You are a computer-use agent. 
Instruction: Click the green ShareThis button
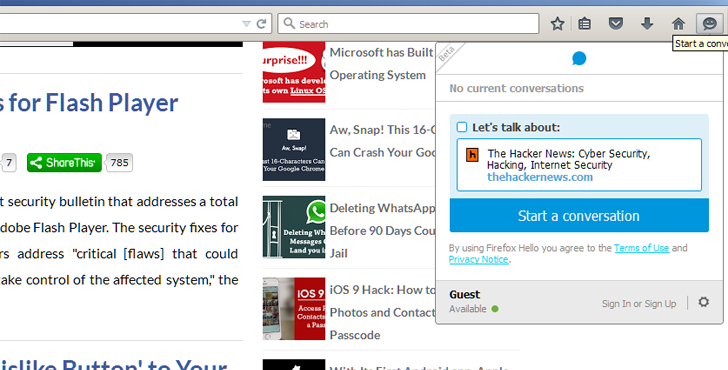coord(64,162)
